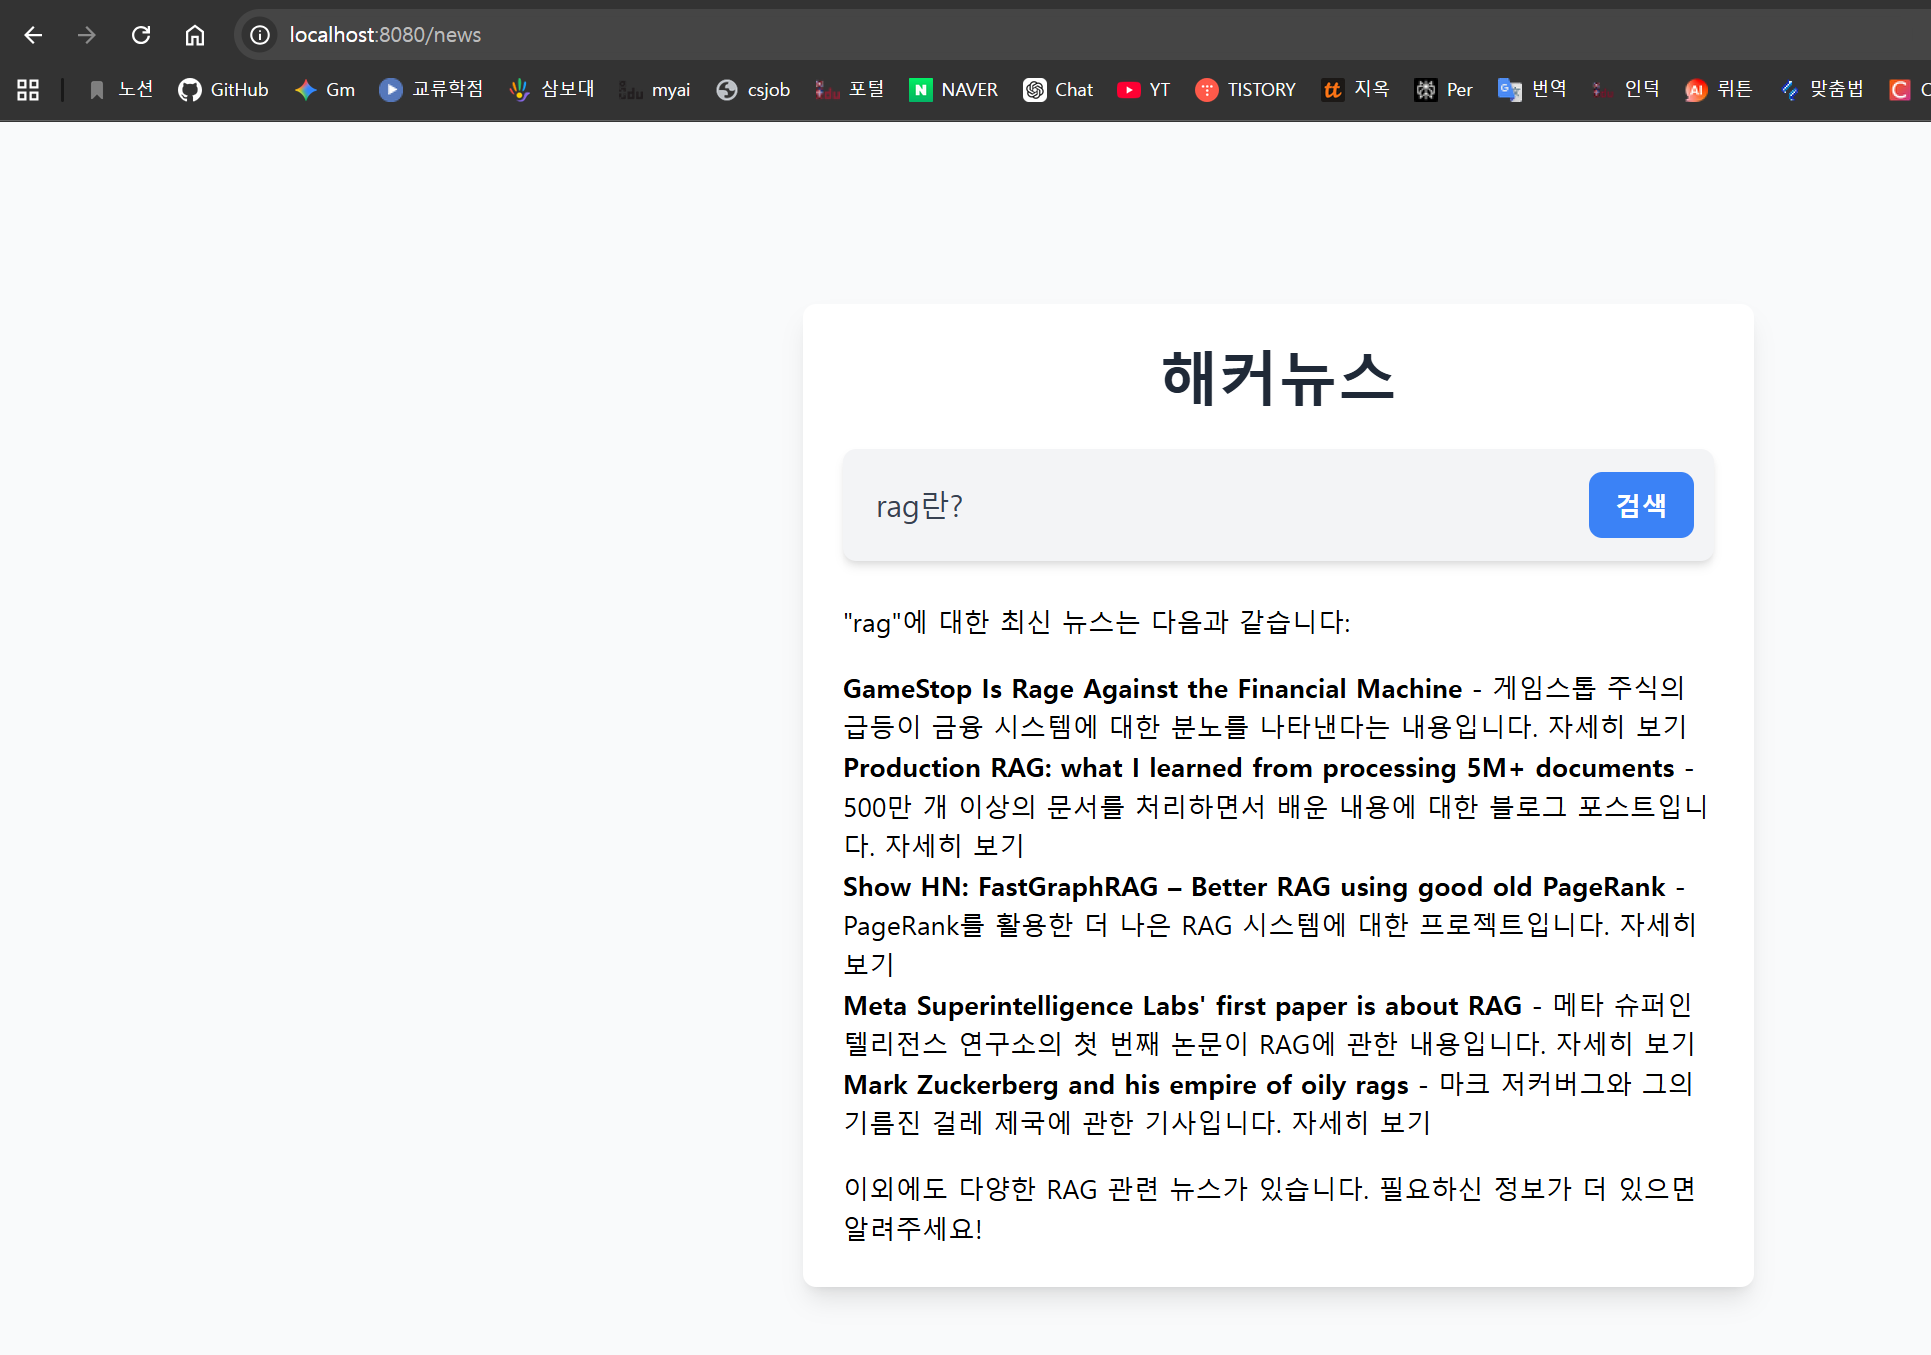The image size is (1931, 1355).
Task: Open the Per bookmark
Action: tap(1443, 90)
